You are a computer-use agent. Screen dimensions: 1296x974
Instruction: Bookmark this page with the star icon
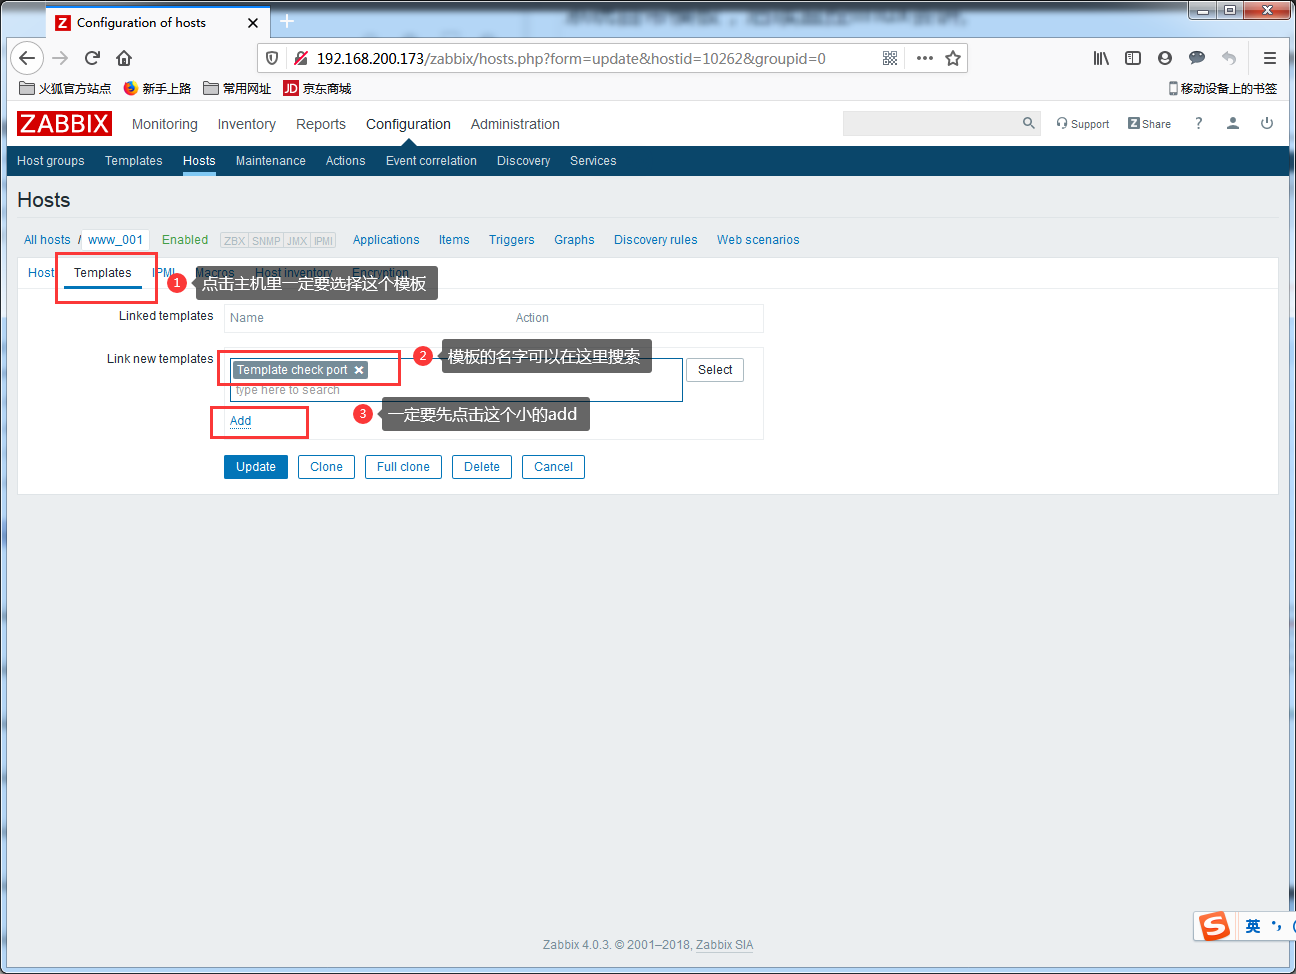(953, 58)
